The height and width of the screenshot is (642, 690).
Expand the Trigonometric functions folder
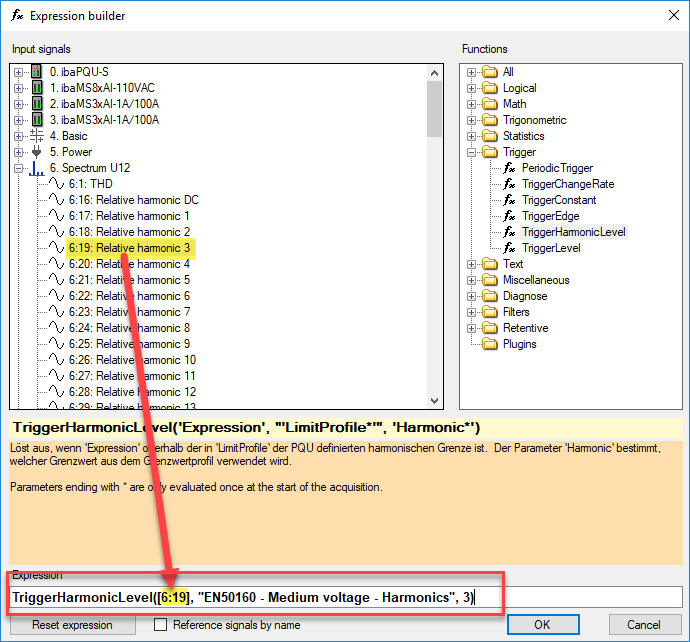(471, 120)
